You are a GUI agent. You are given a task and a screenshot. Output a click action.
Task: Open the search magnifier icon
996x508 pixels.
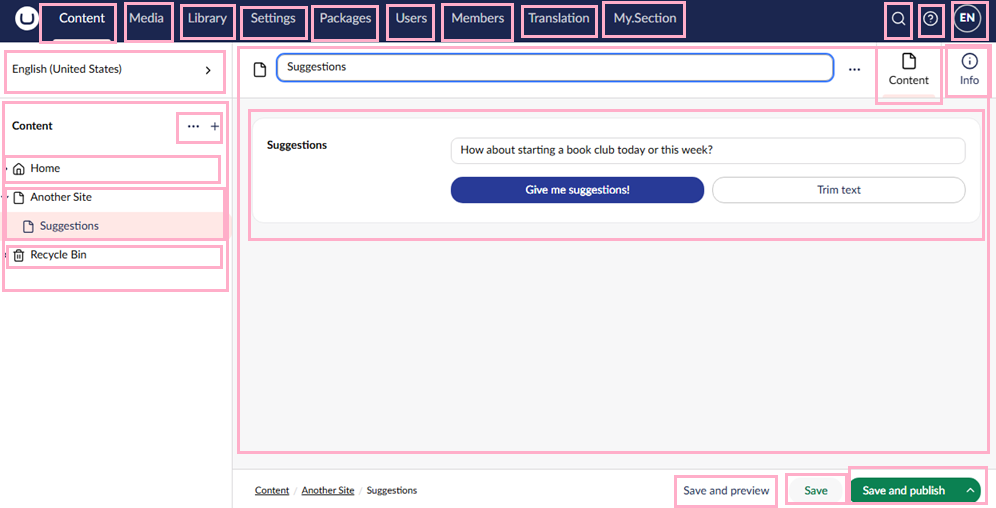point(898,19)
